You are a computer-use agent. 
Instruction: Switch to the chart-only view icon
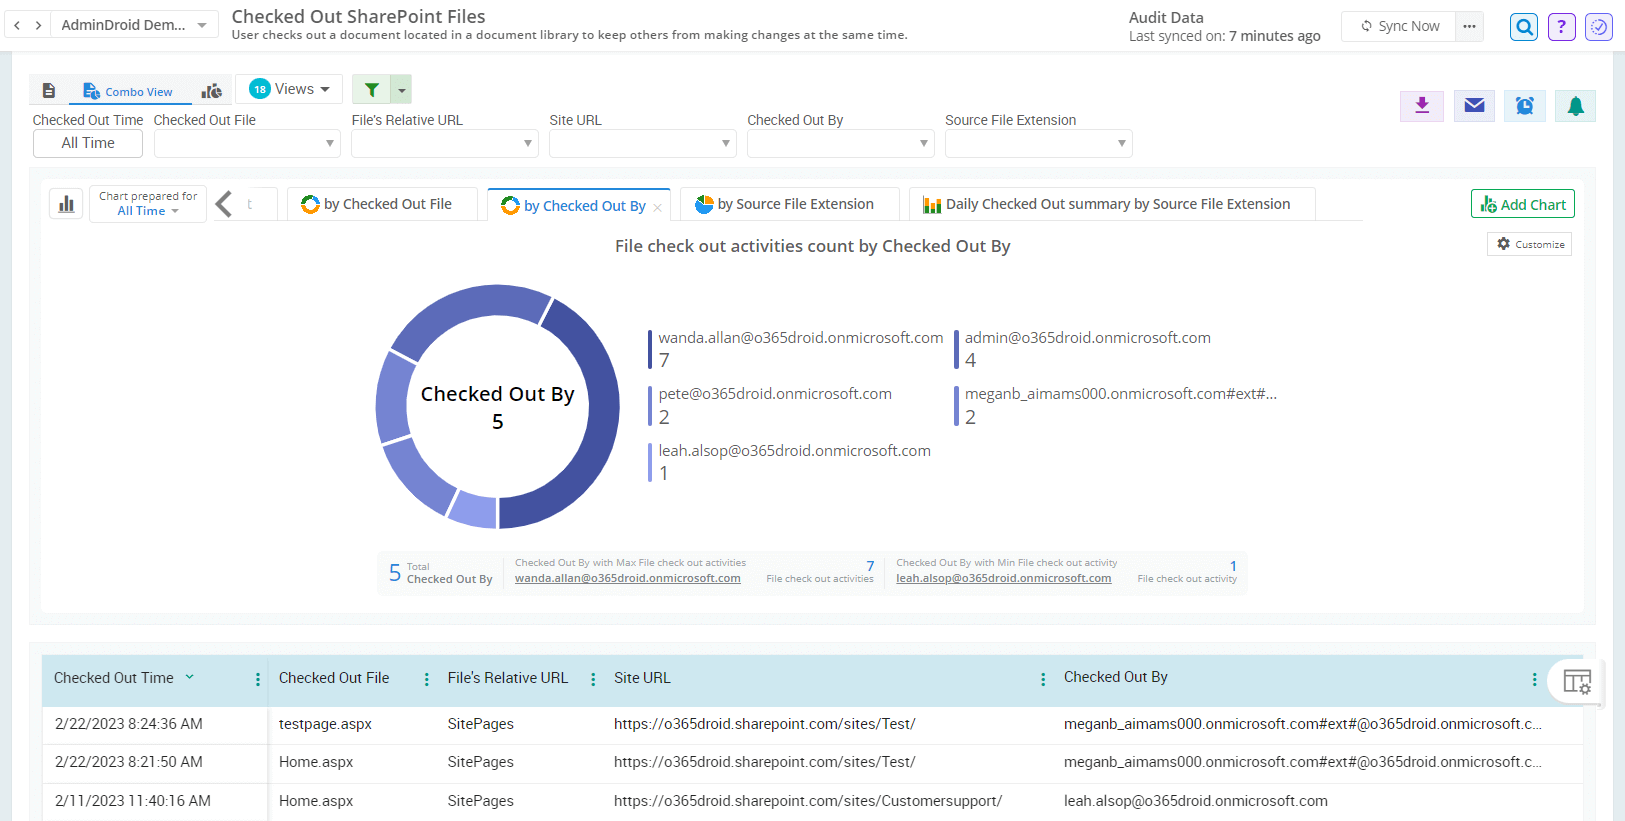click(x=211, y=91)
